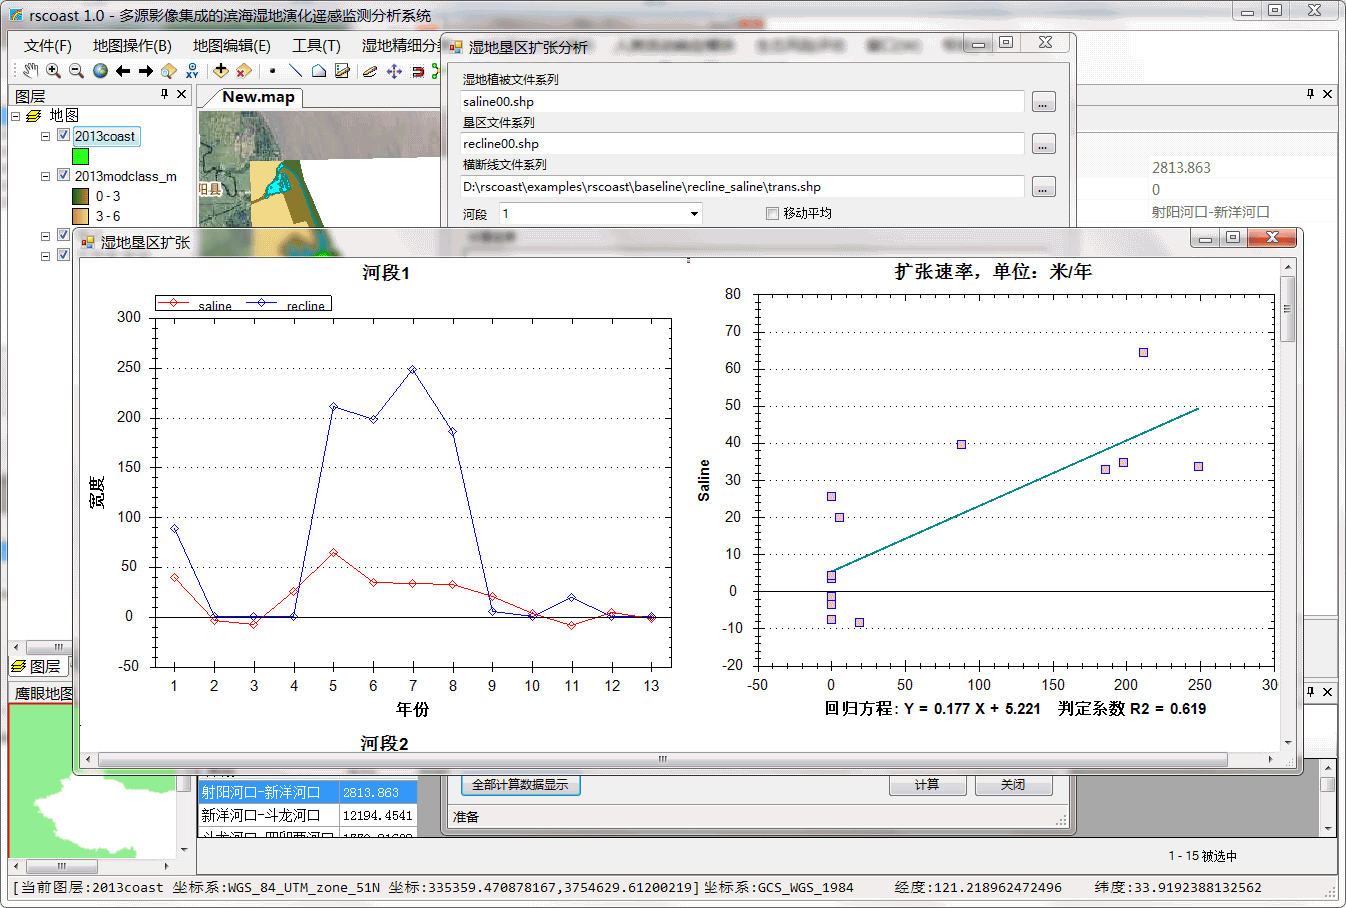Click the saline00.shp input field
This screenshot has width=1346, height=908.
(742, 102)
